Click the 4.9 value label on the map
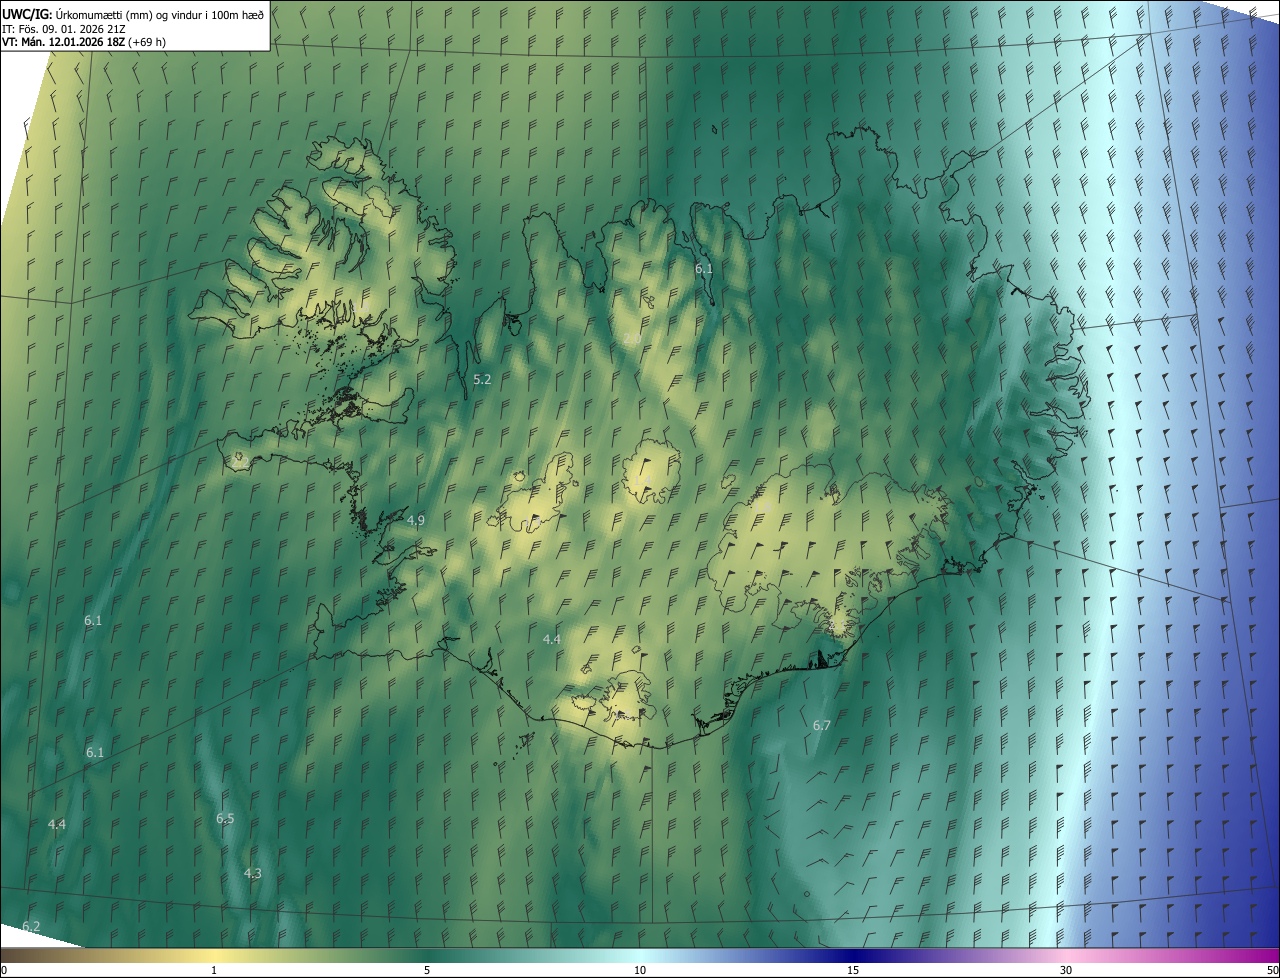 (416, 520)
